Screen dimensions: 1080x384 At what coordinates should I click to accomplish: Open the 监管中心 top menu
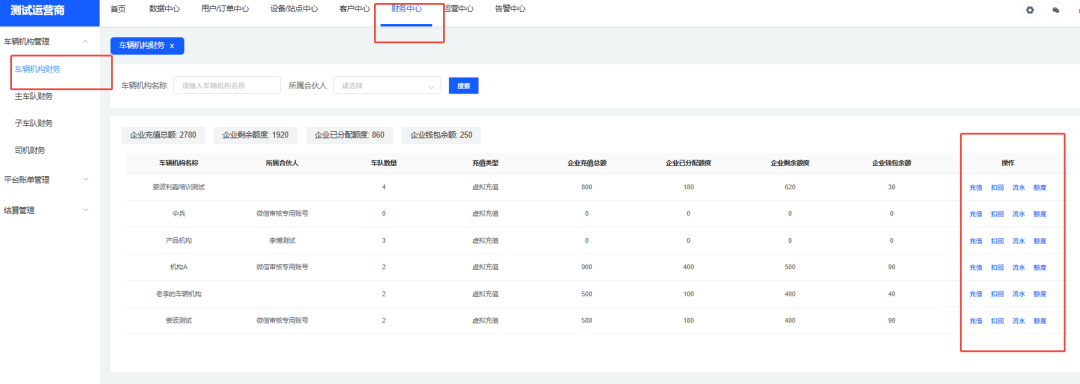pos(459,9)
